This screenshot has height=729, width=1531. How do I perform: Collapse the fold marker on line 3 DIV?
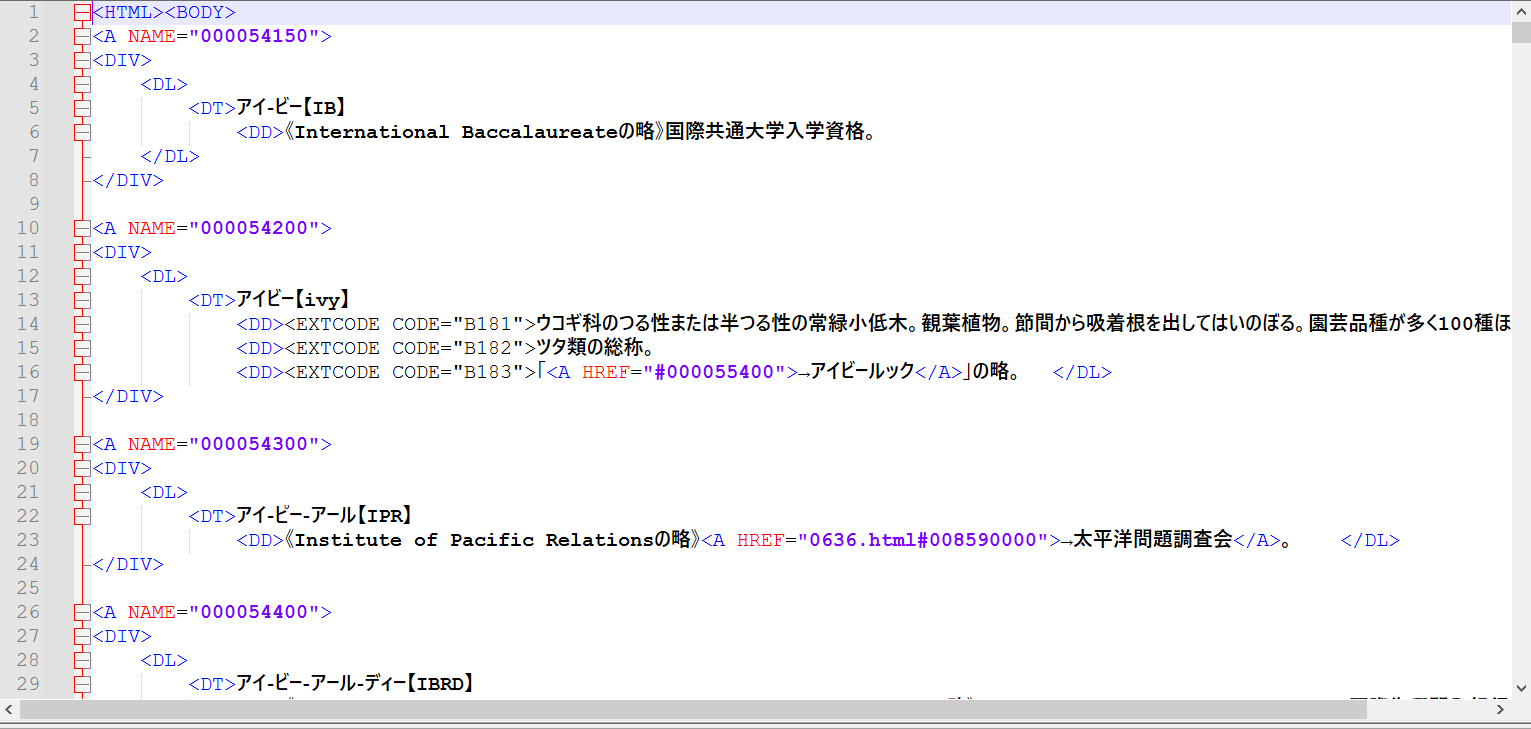click(81, 60)
